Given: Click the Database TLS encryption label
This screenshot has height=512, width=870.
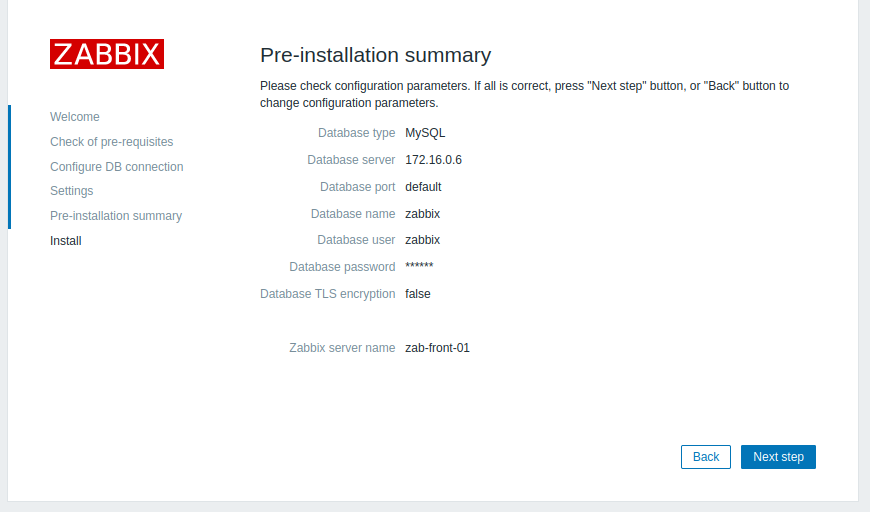Looking at the screenshot, I should point(327,294).
